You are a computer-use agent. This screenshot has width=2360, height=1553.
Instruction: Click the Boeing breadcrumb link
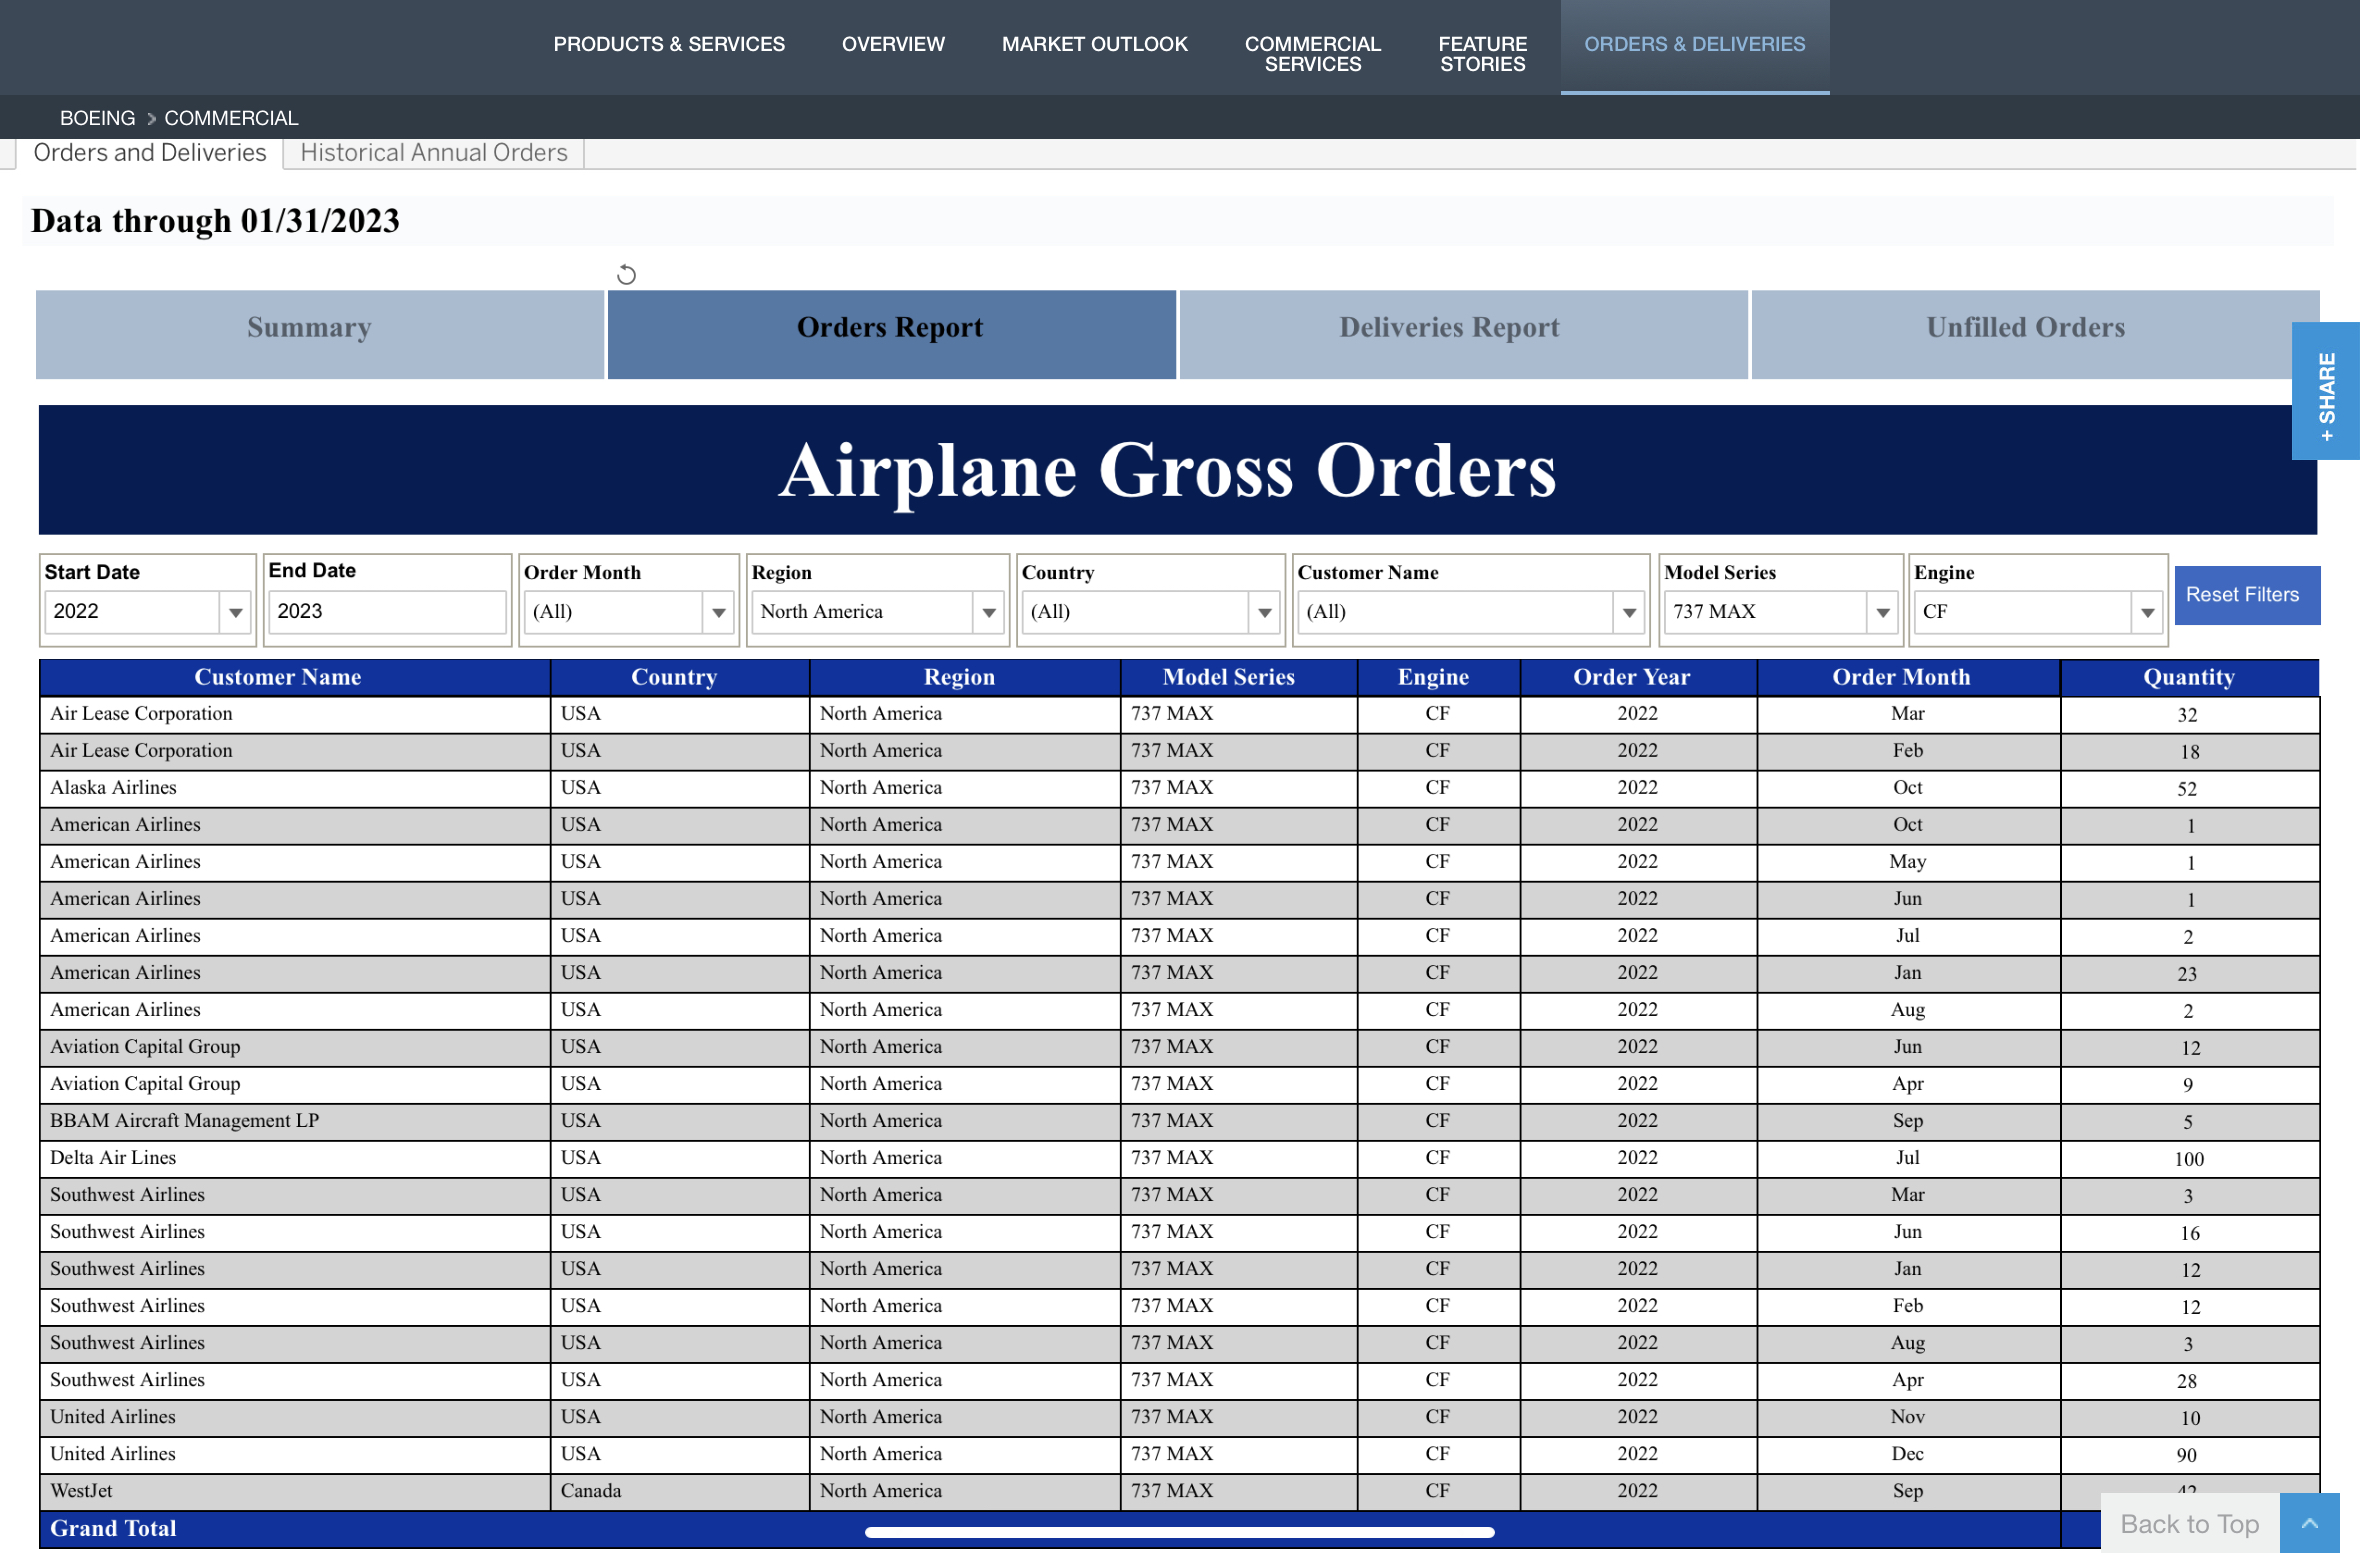tap(97, 118)
